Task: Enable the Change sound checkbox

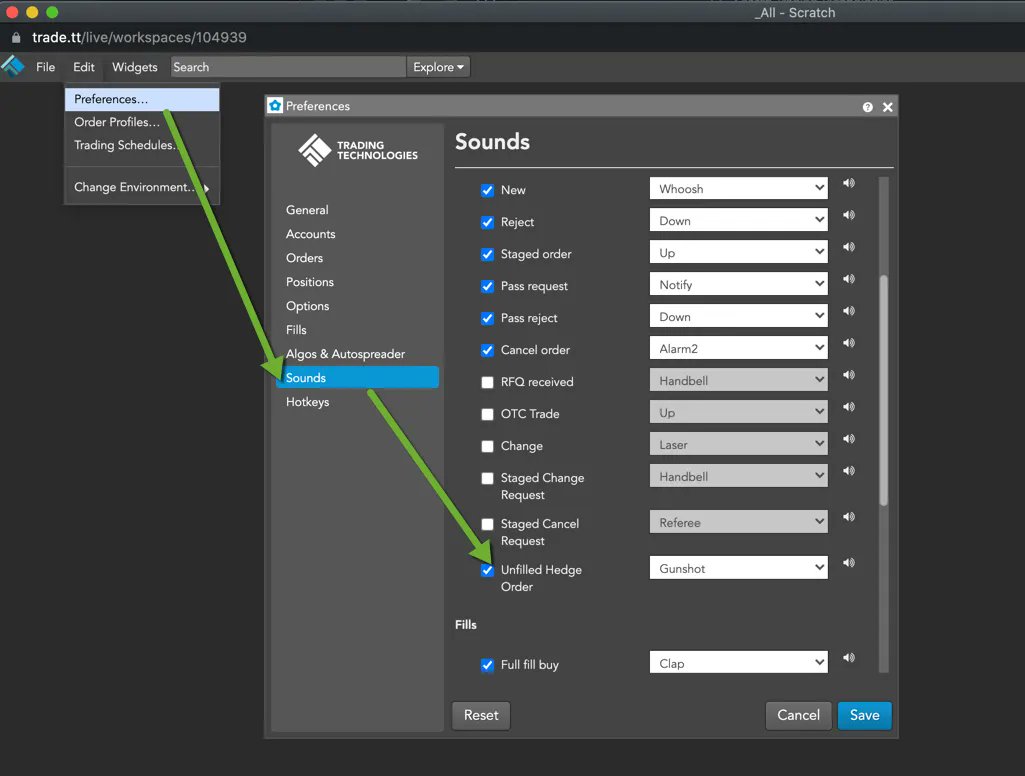Action: point(487,447)
